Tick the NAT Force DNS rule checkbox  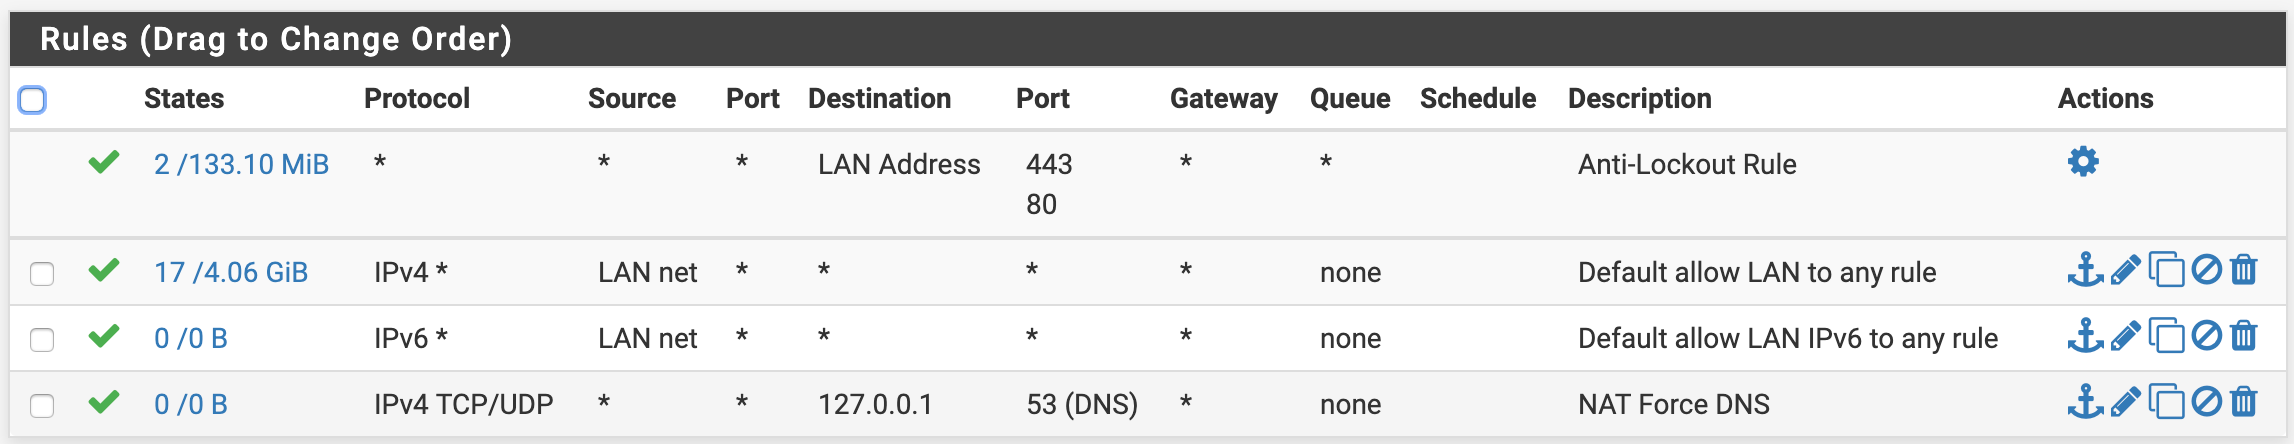tap(42, 405)
